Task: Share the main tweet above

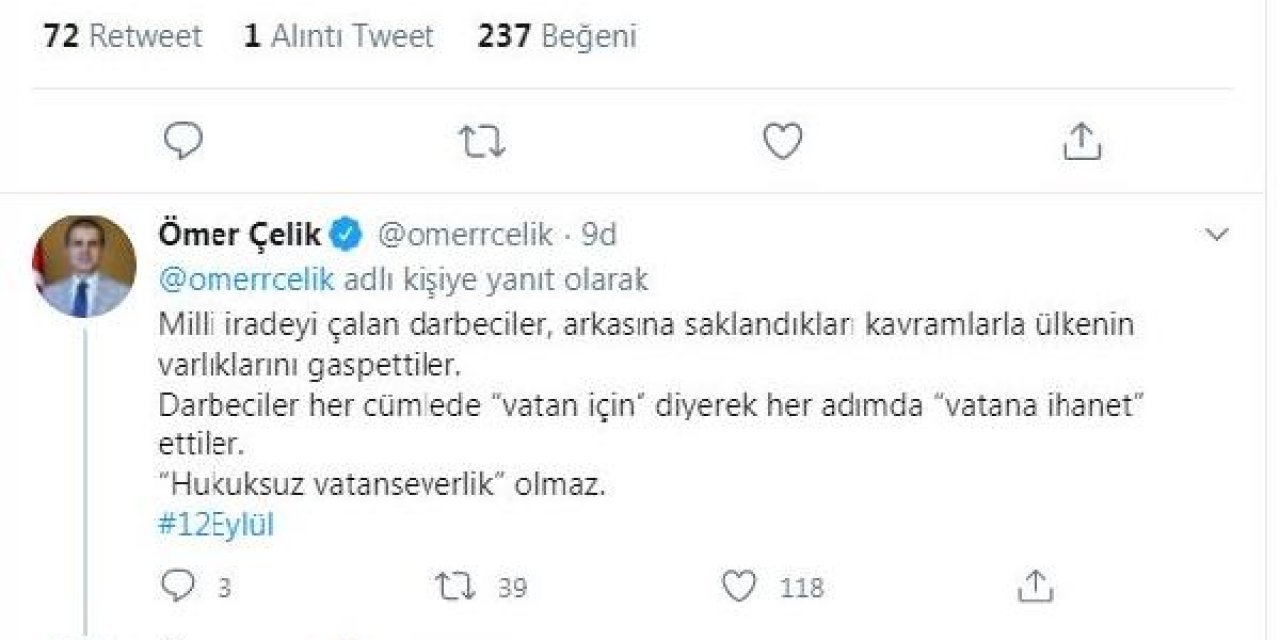Action: tap(1081, 142)
